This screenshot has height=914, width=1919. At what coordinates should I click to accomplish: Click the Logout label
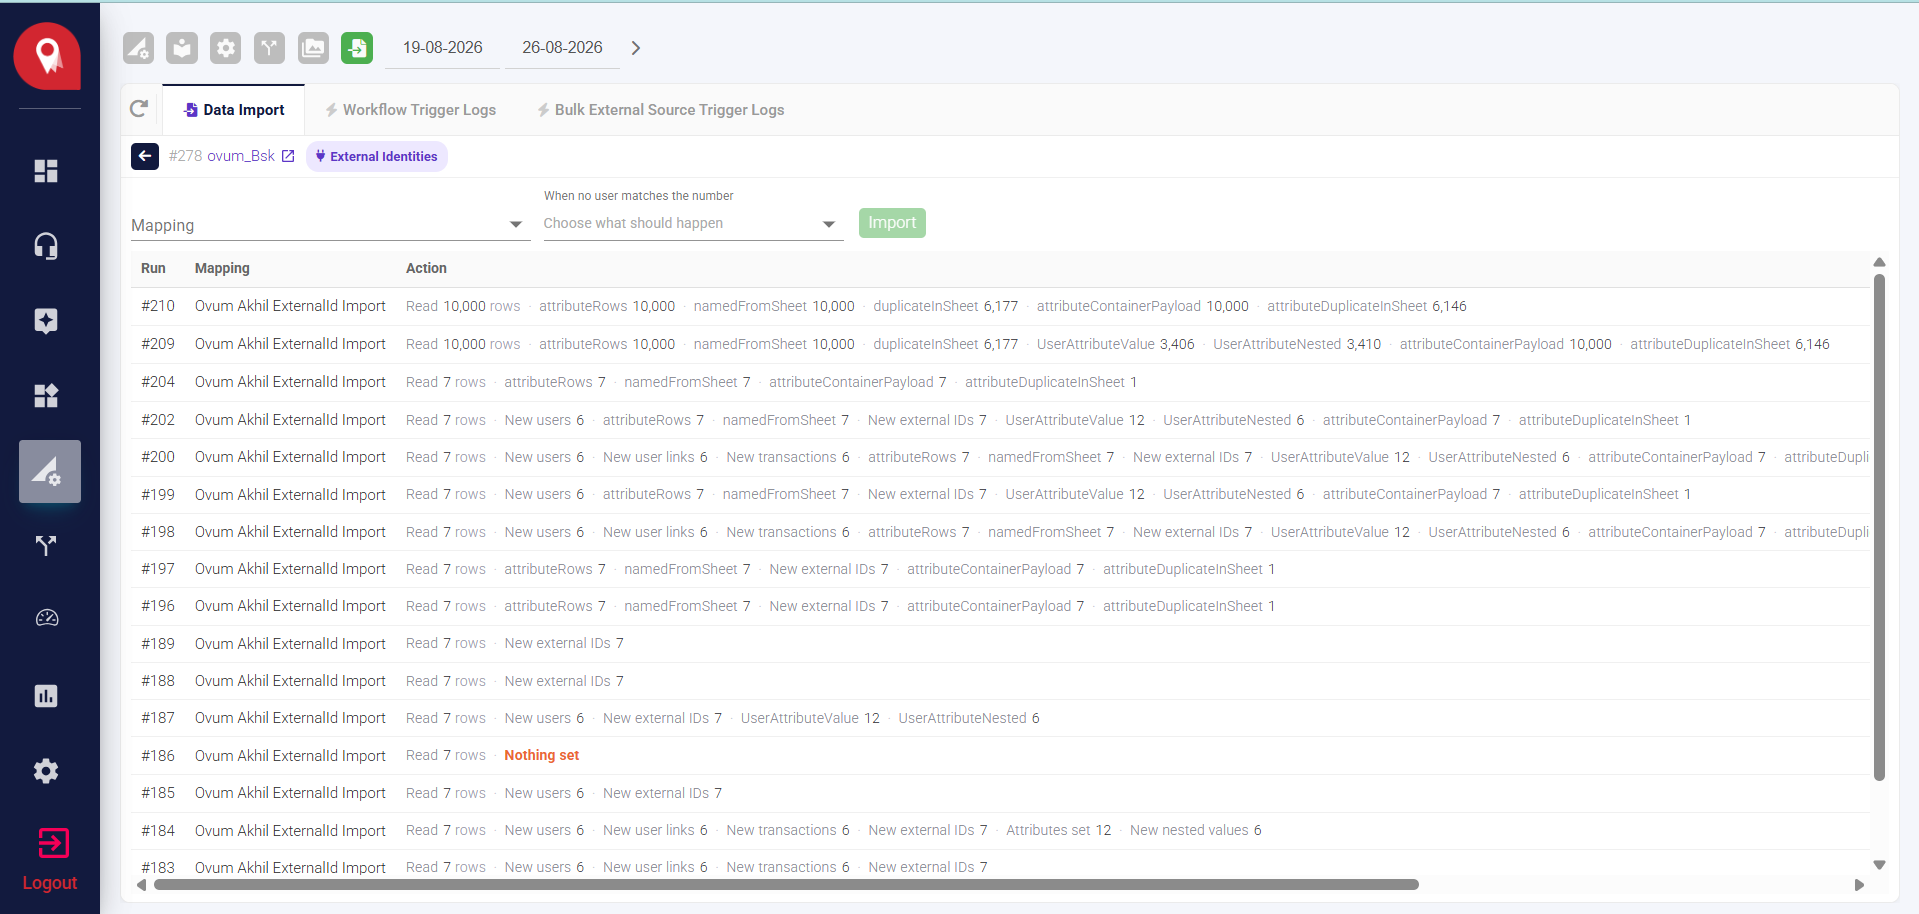point(50,883)
